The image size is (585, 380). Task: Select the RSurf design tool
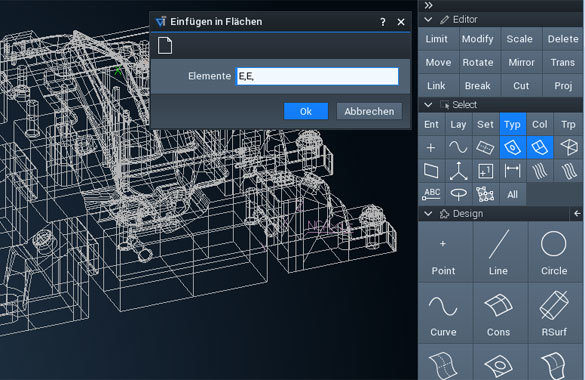click(556, 313)
